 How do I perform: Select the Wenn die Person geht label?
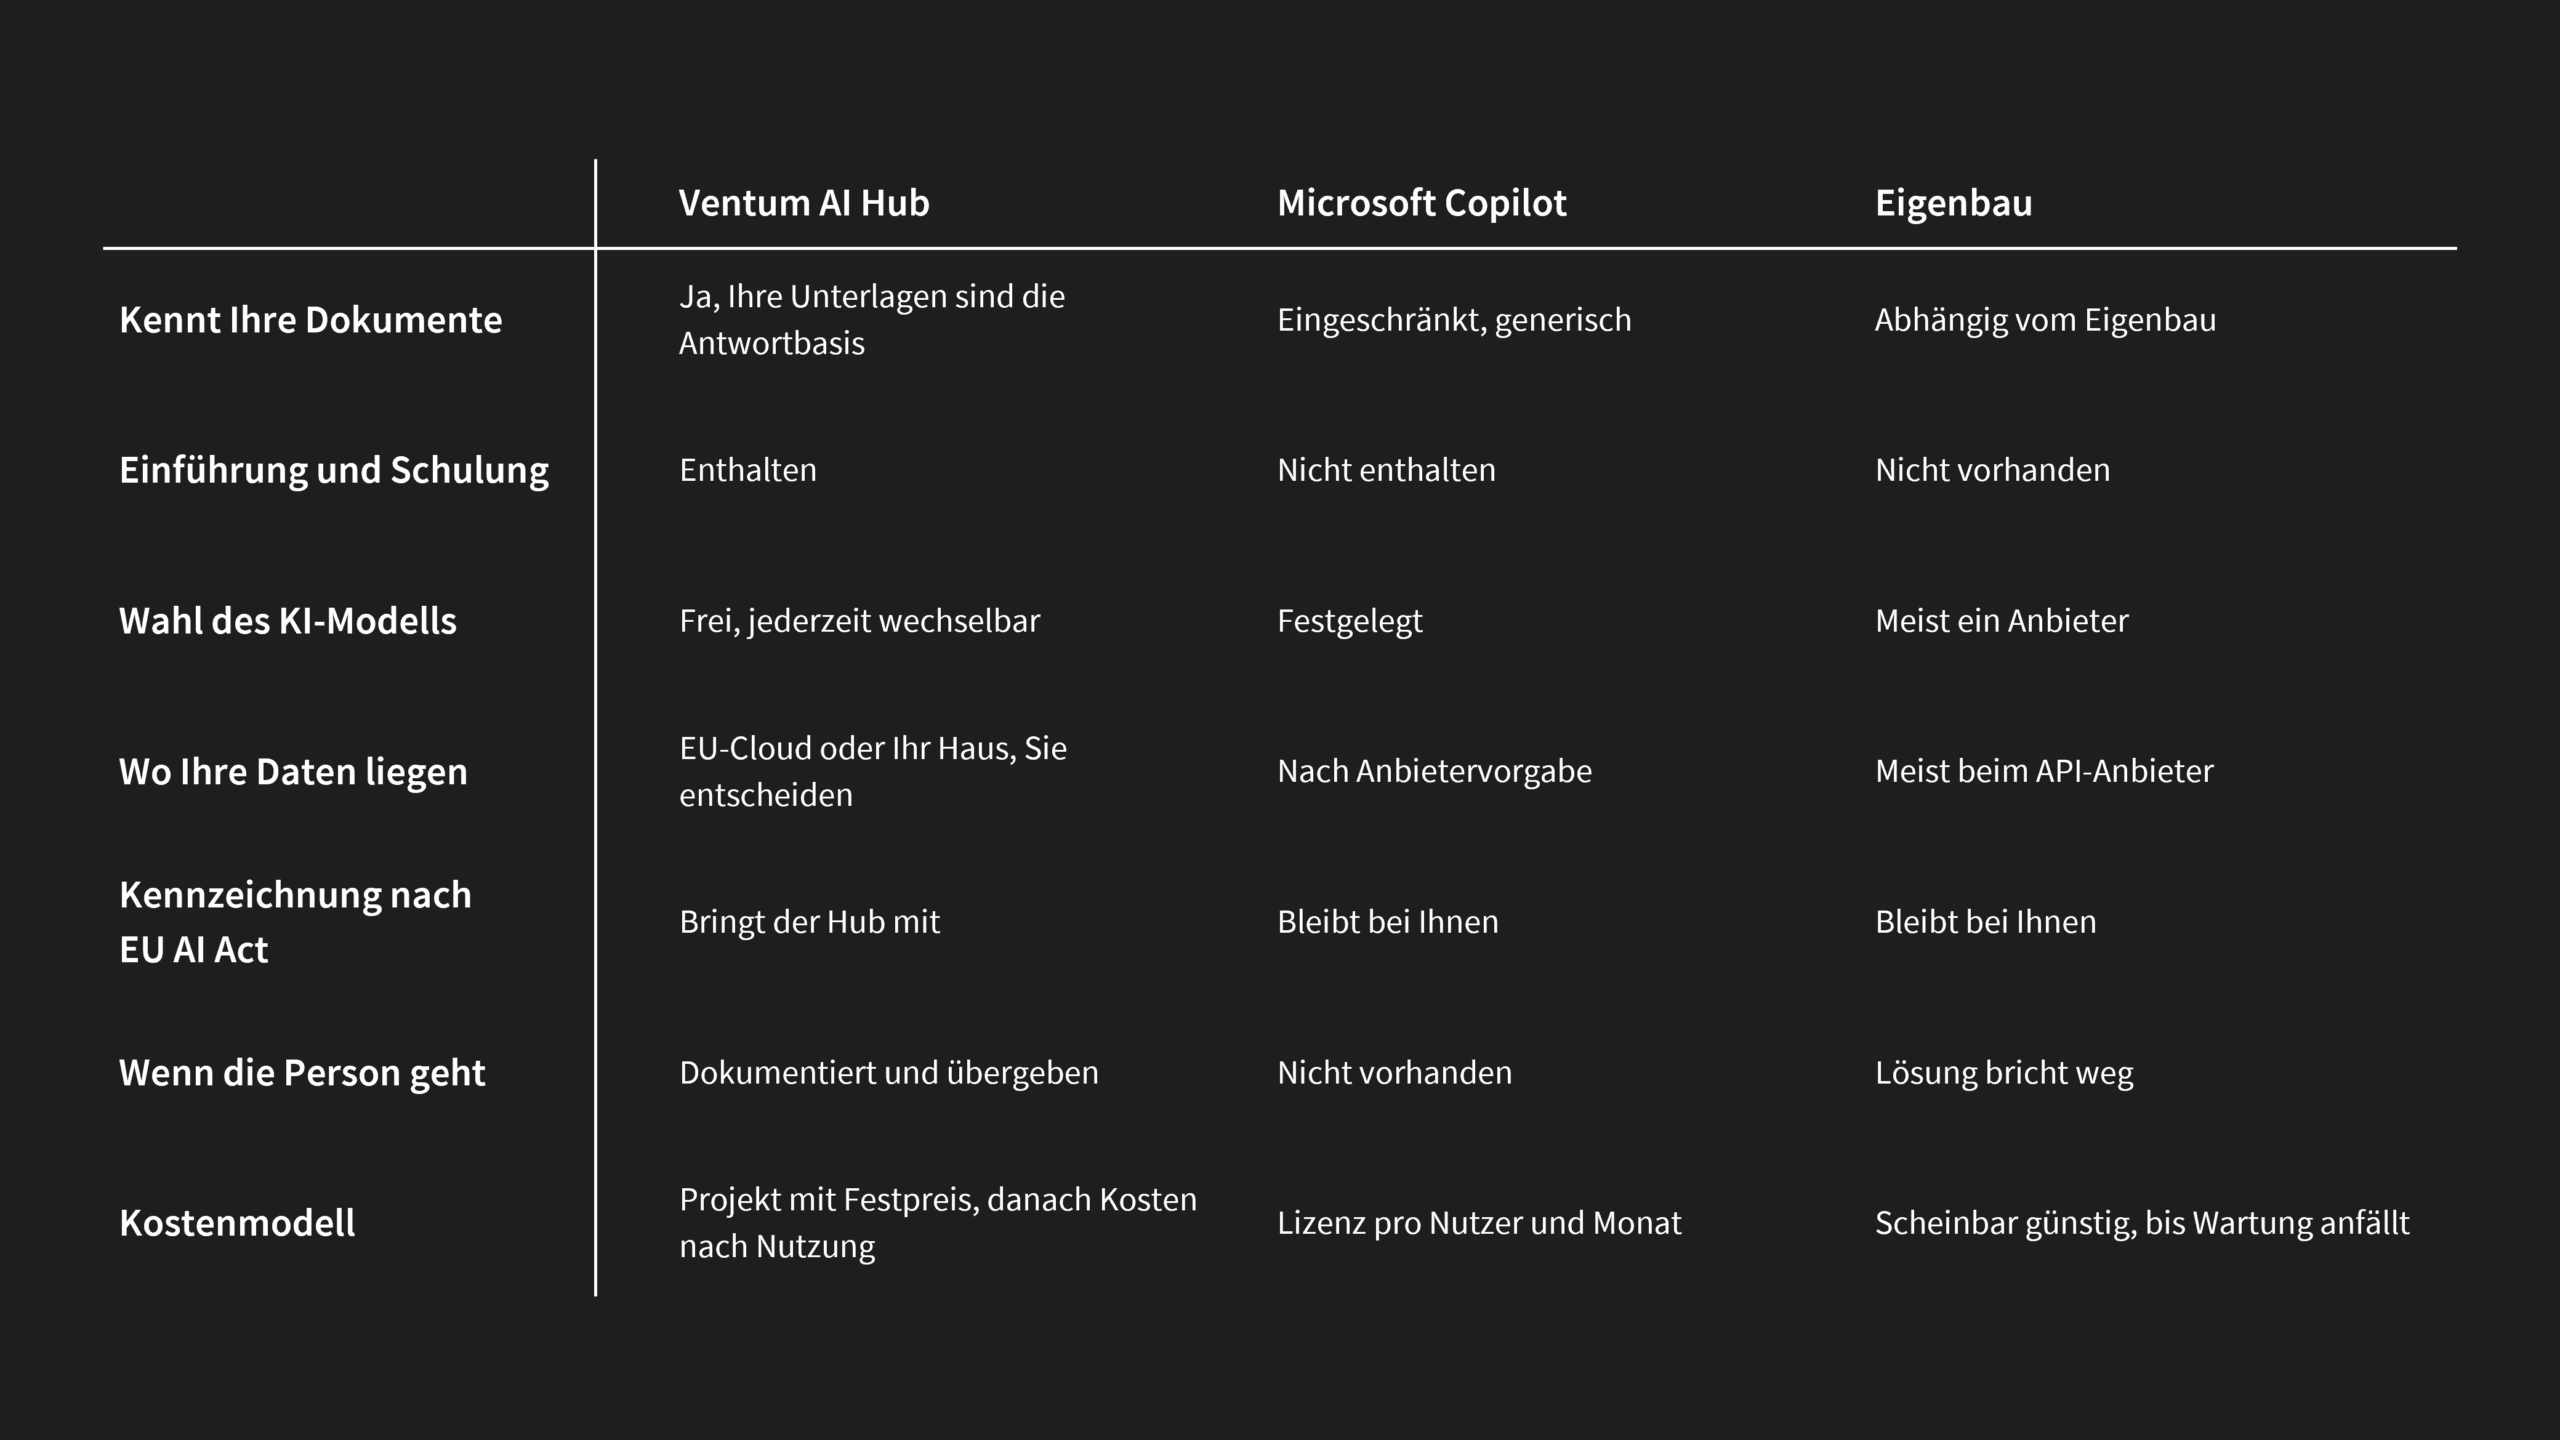302,1073
